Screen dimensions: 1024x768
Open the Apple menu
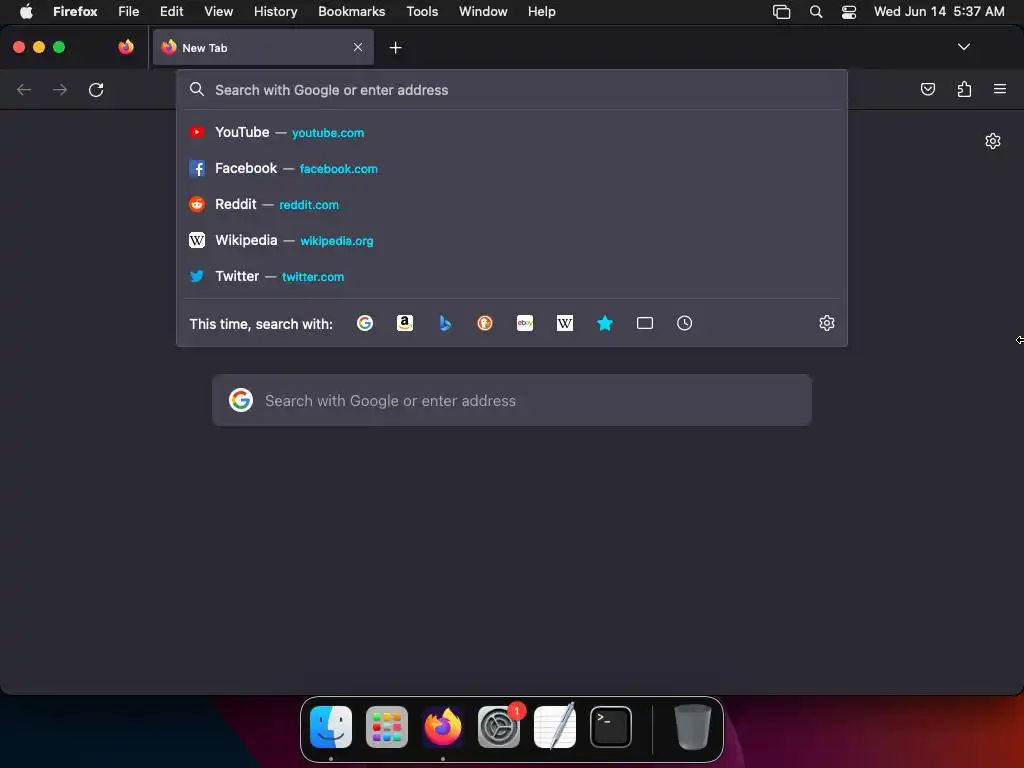click(x=26, y=11)
